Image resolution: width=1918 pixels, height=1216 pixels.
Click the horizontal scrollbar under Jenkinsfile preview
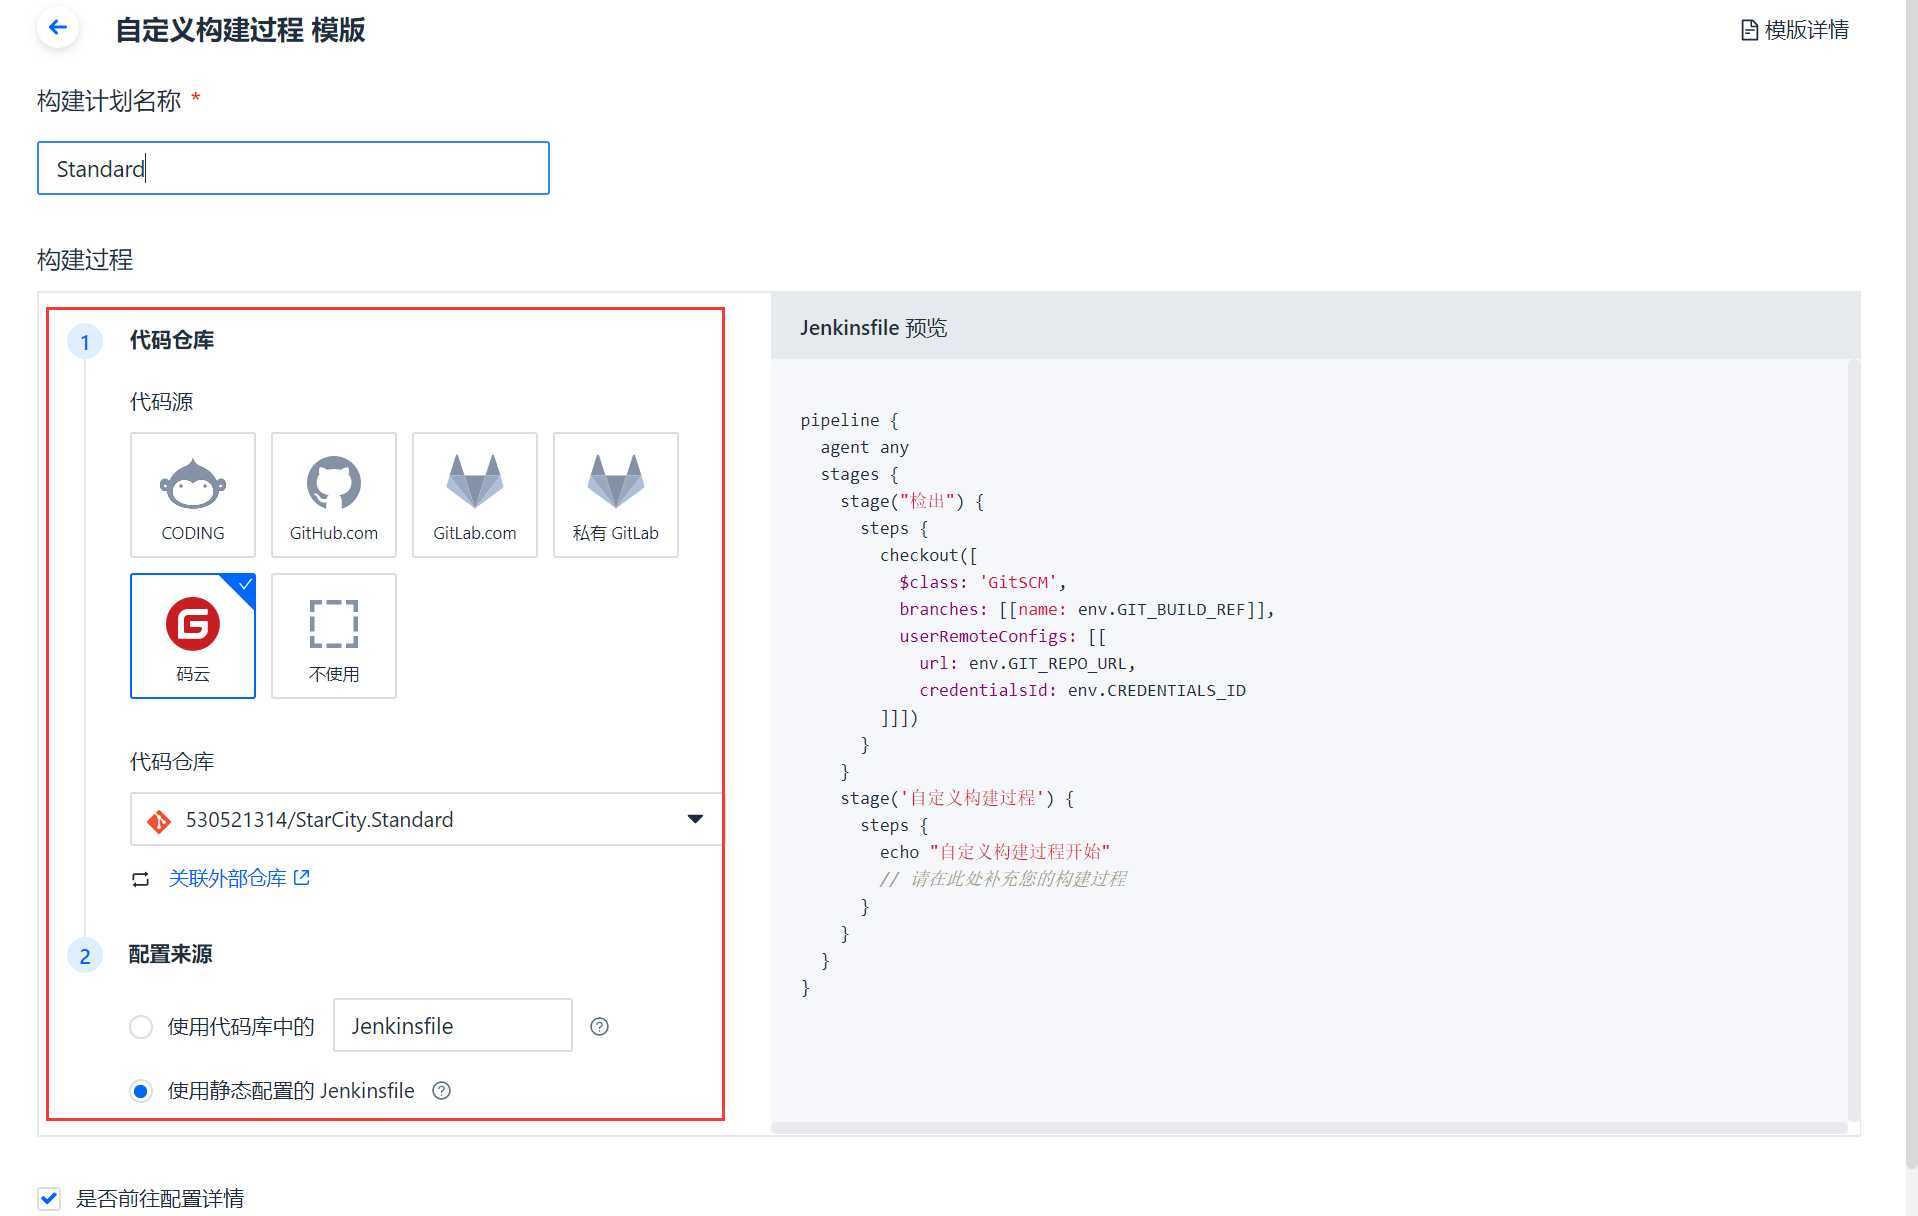click(1309, 1128)
